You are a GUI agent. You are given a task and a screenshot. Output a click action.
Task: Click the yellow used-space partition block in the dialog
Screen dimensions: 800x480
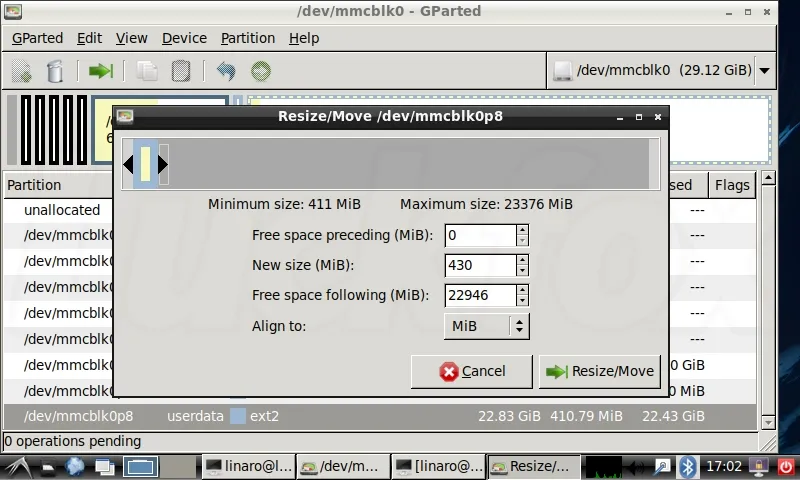[145, 164]
